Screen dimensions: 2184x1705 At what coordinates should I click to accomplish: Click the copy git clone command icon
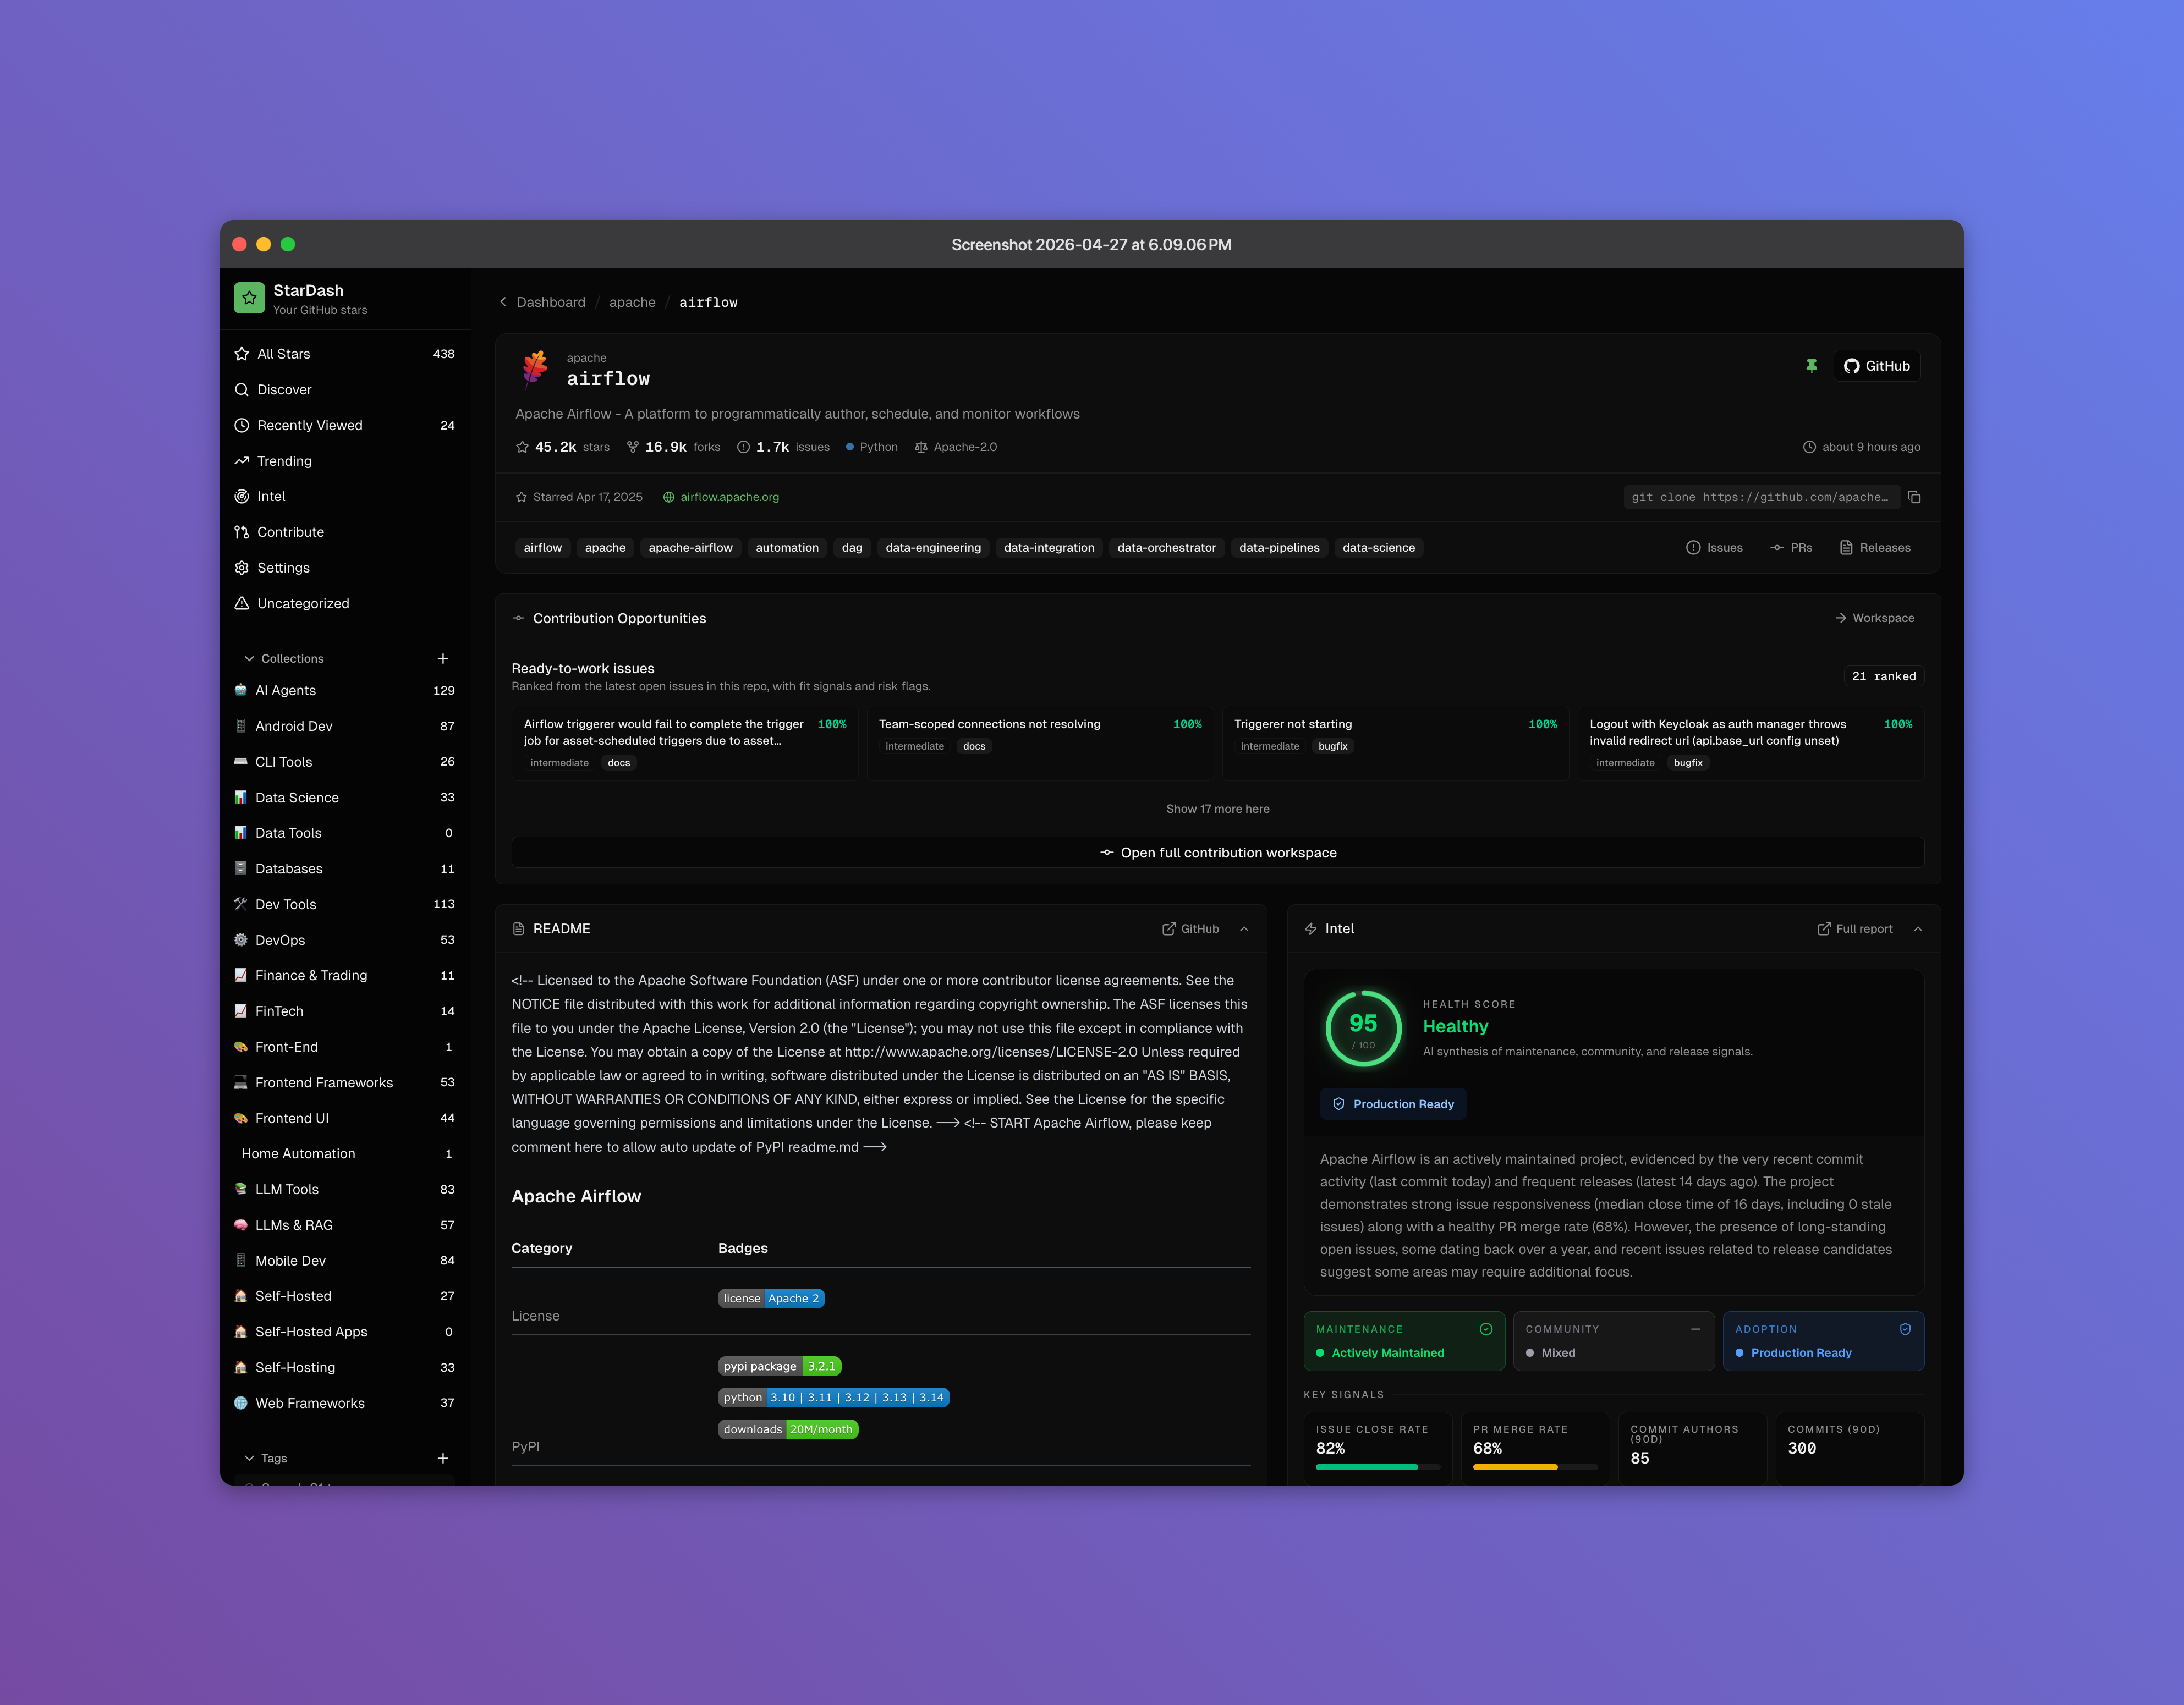tap(1914, 497)
